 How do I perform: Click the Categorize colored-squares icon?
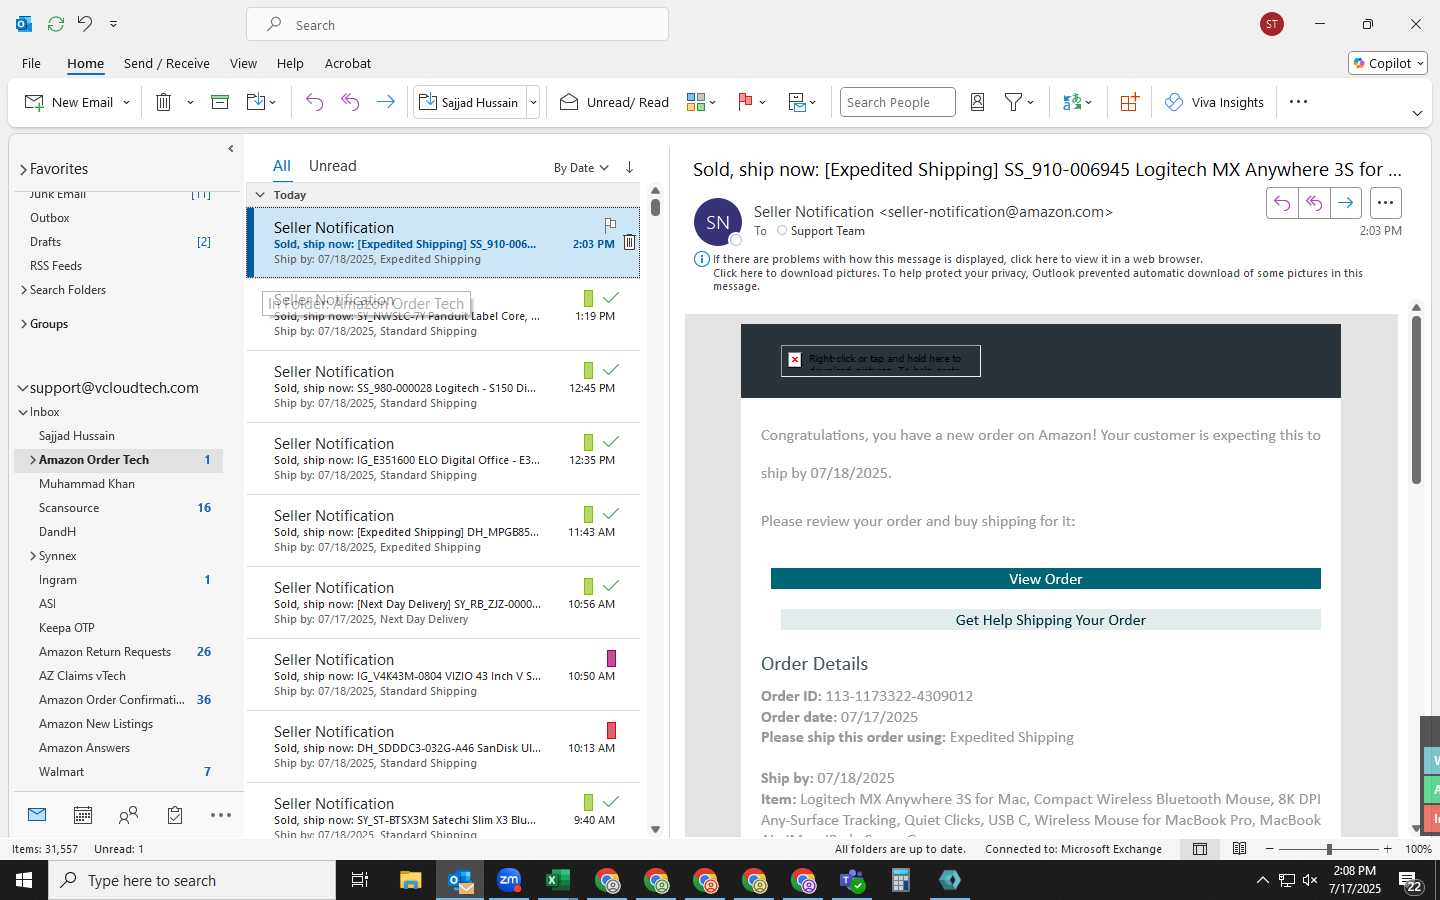(696, 102)
